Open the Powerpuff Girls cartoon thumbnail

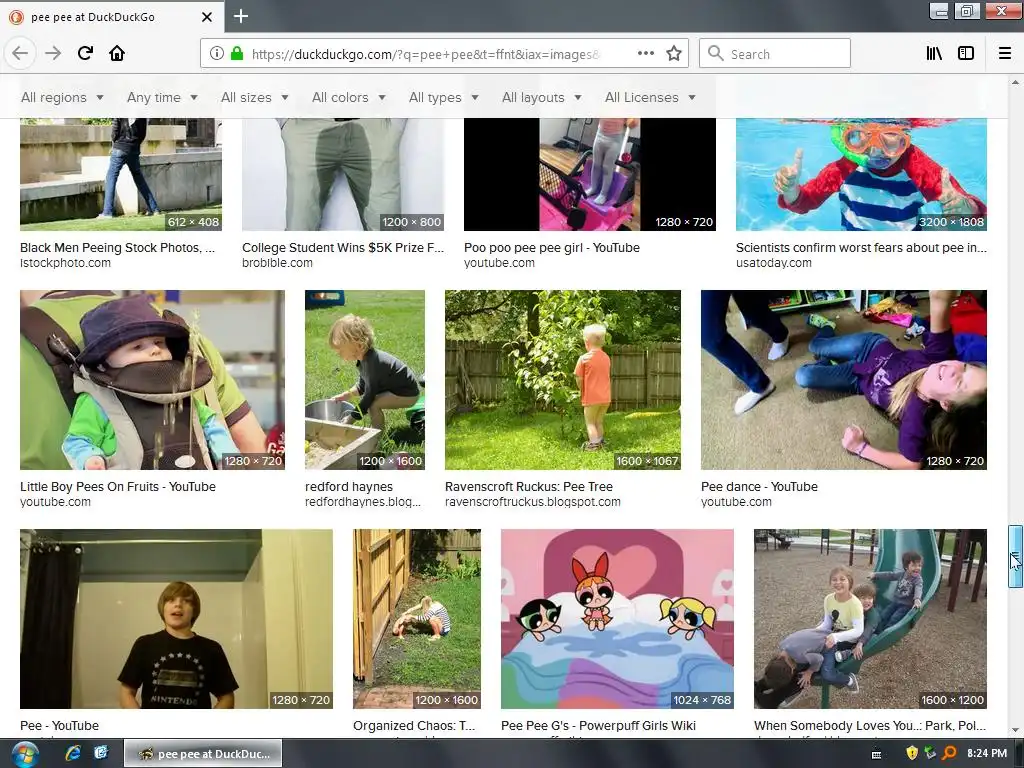(617, 618)
